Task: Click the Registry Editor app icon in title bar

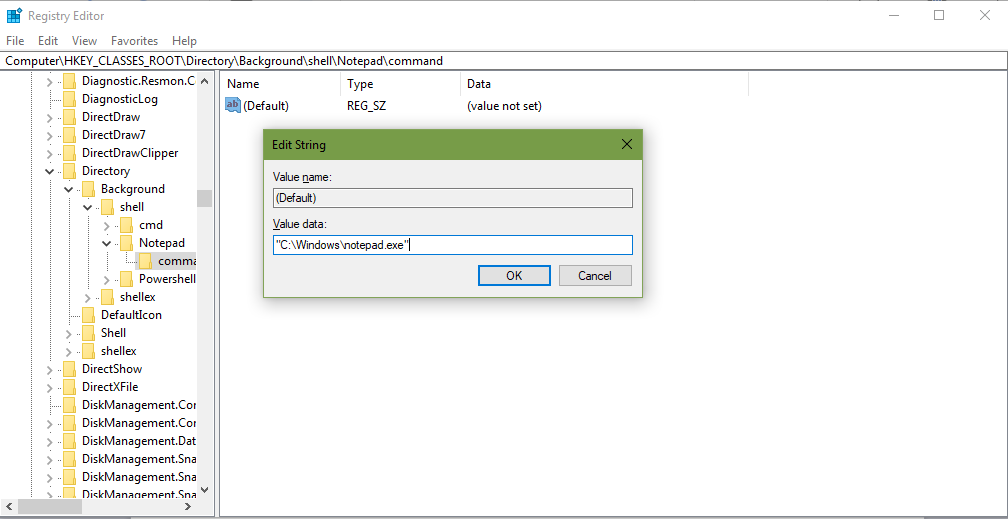Action: [14, 15]
